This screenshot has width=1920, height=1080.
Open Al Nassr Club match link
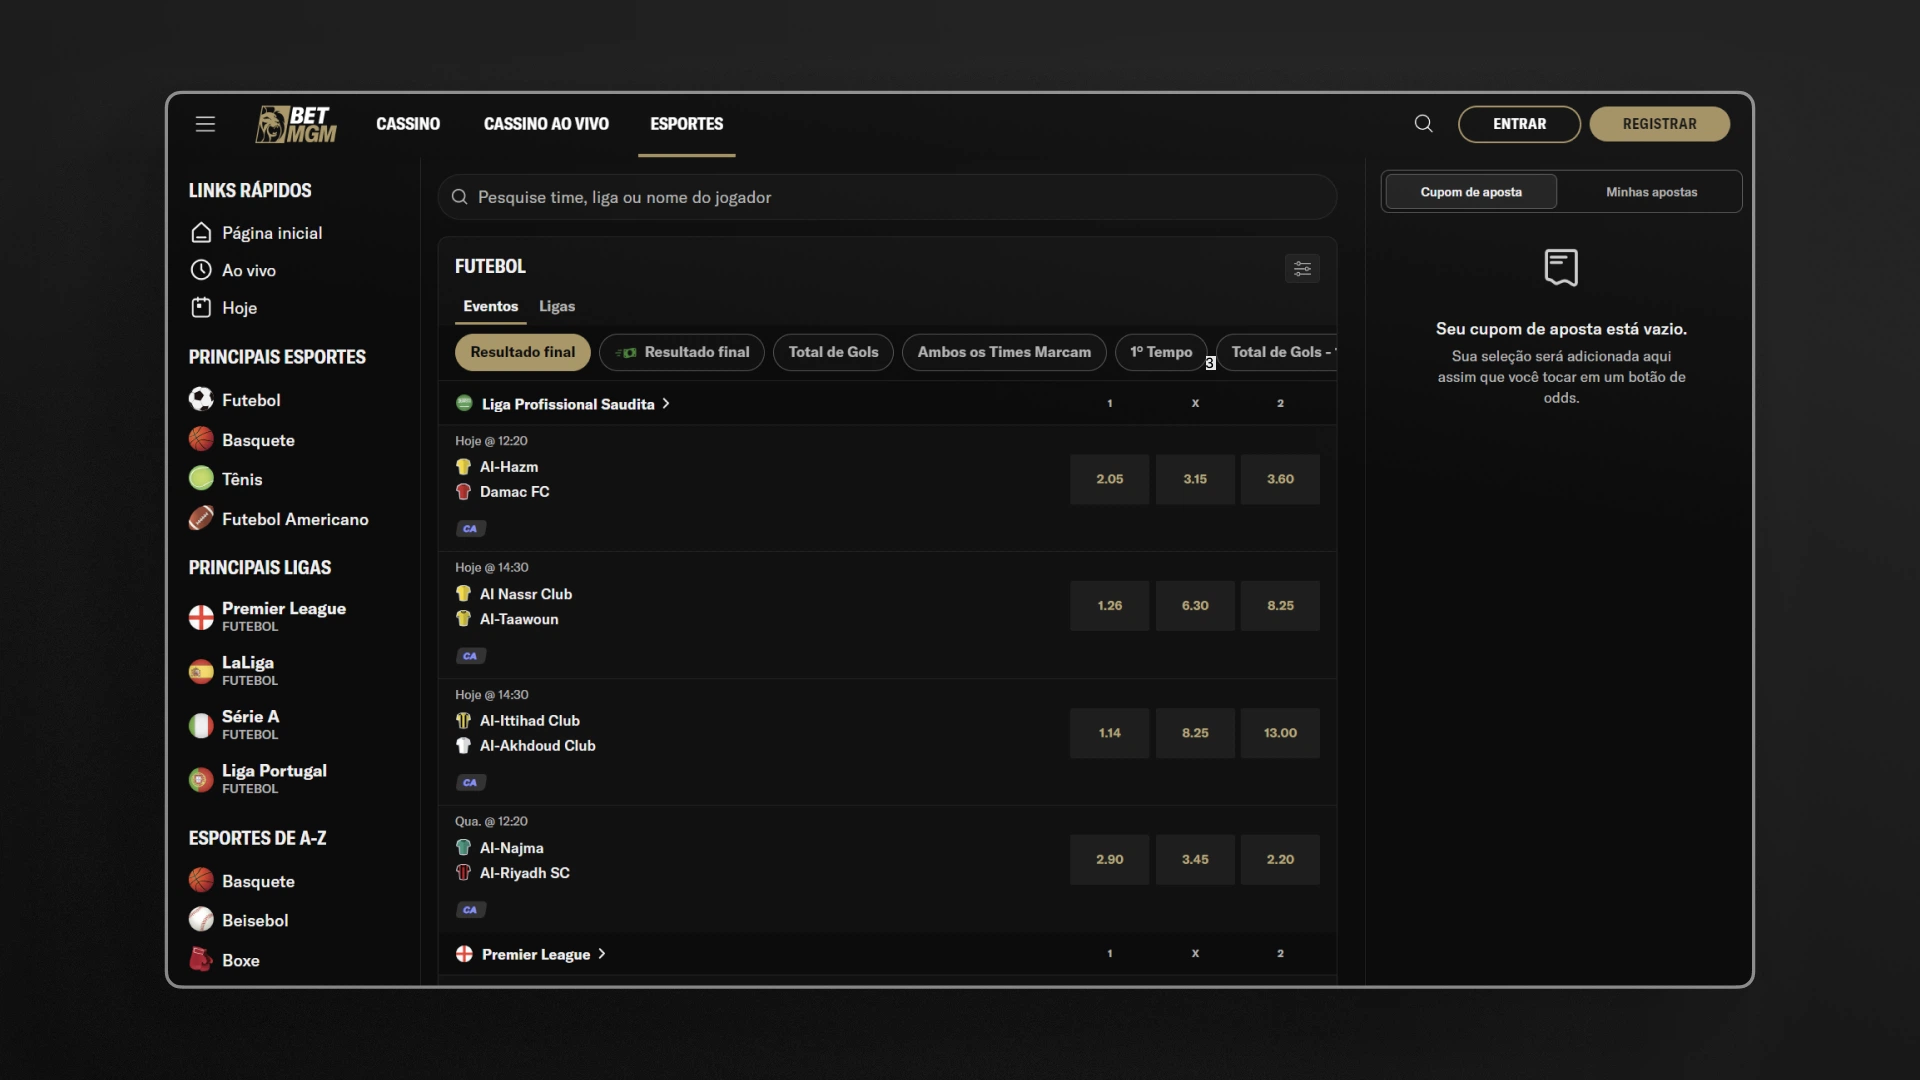tap(526, 594)
